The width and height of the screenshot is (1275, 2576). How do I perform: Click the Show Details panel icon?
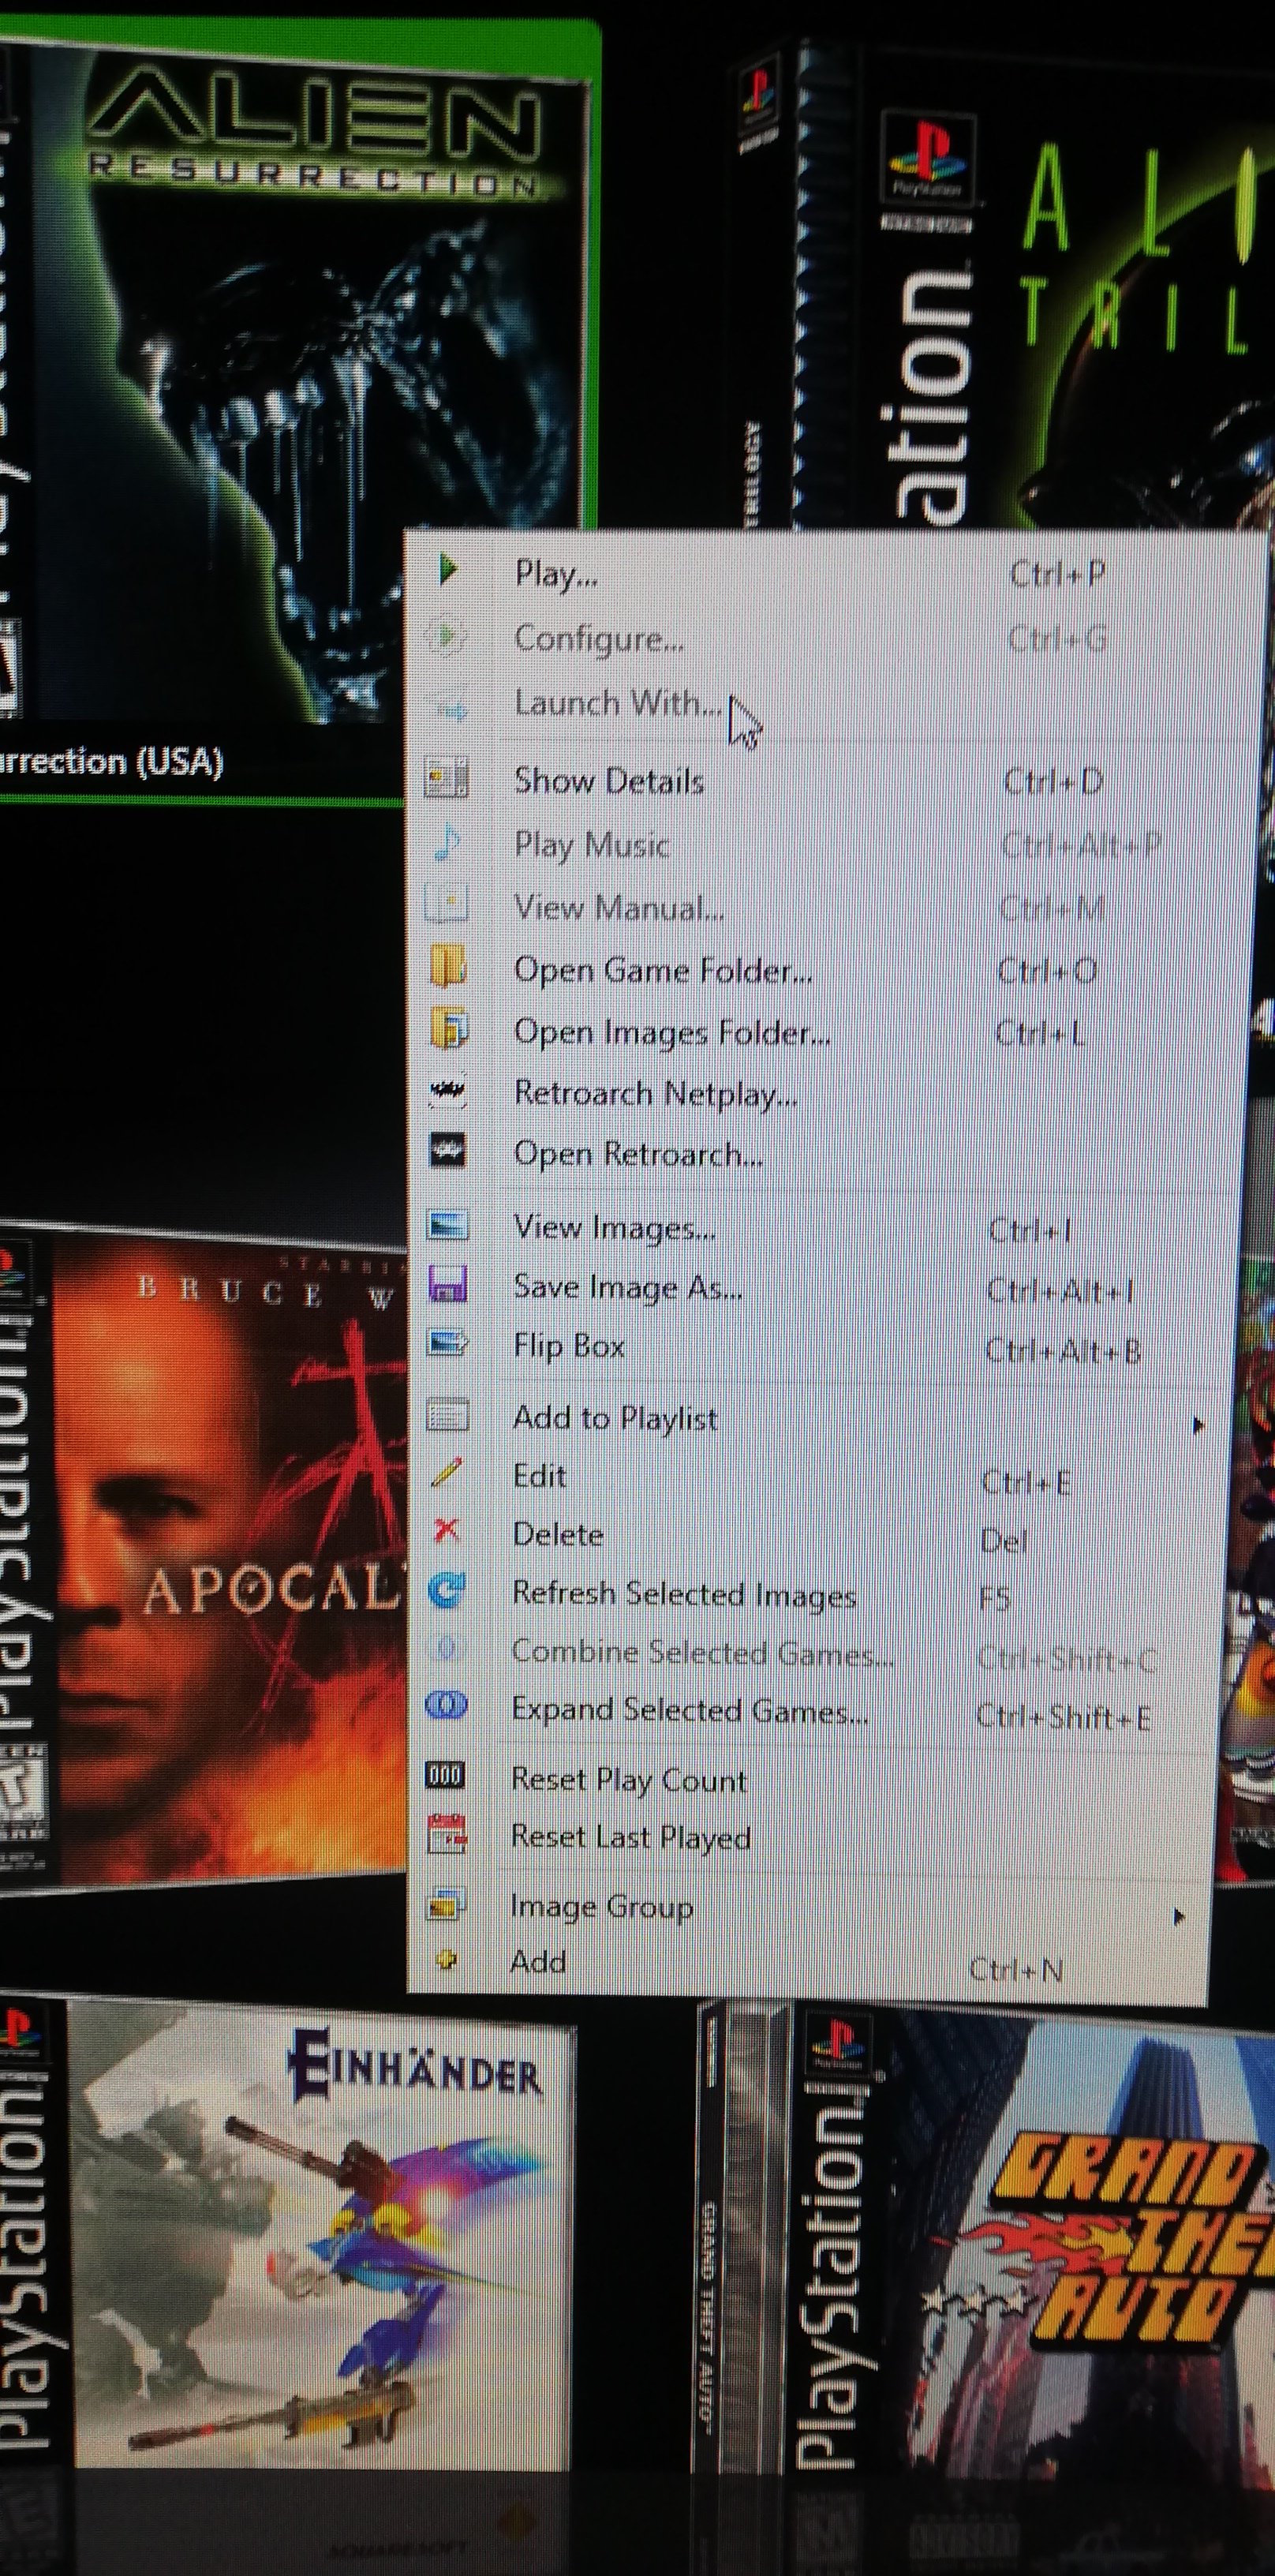447,777
